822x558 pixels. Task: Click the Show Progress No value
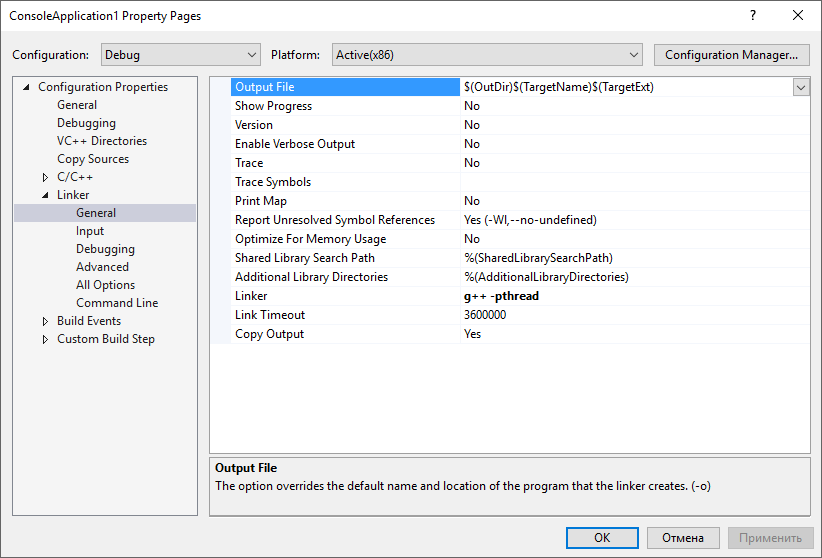click(472, 106)
